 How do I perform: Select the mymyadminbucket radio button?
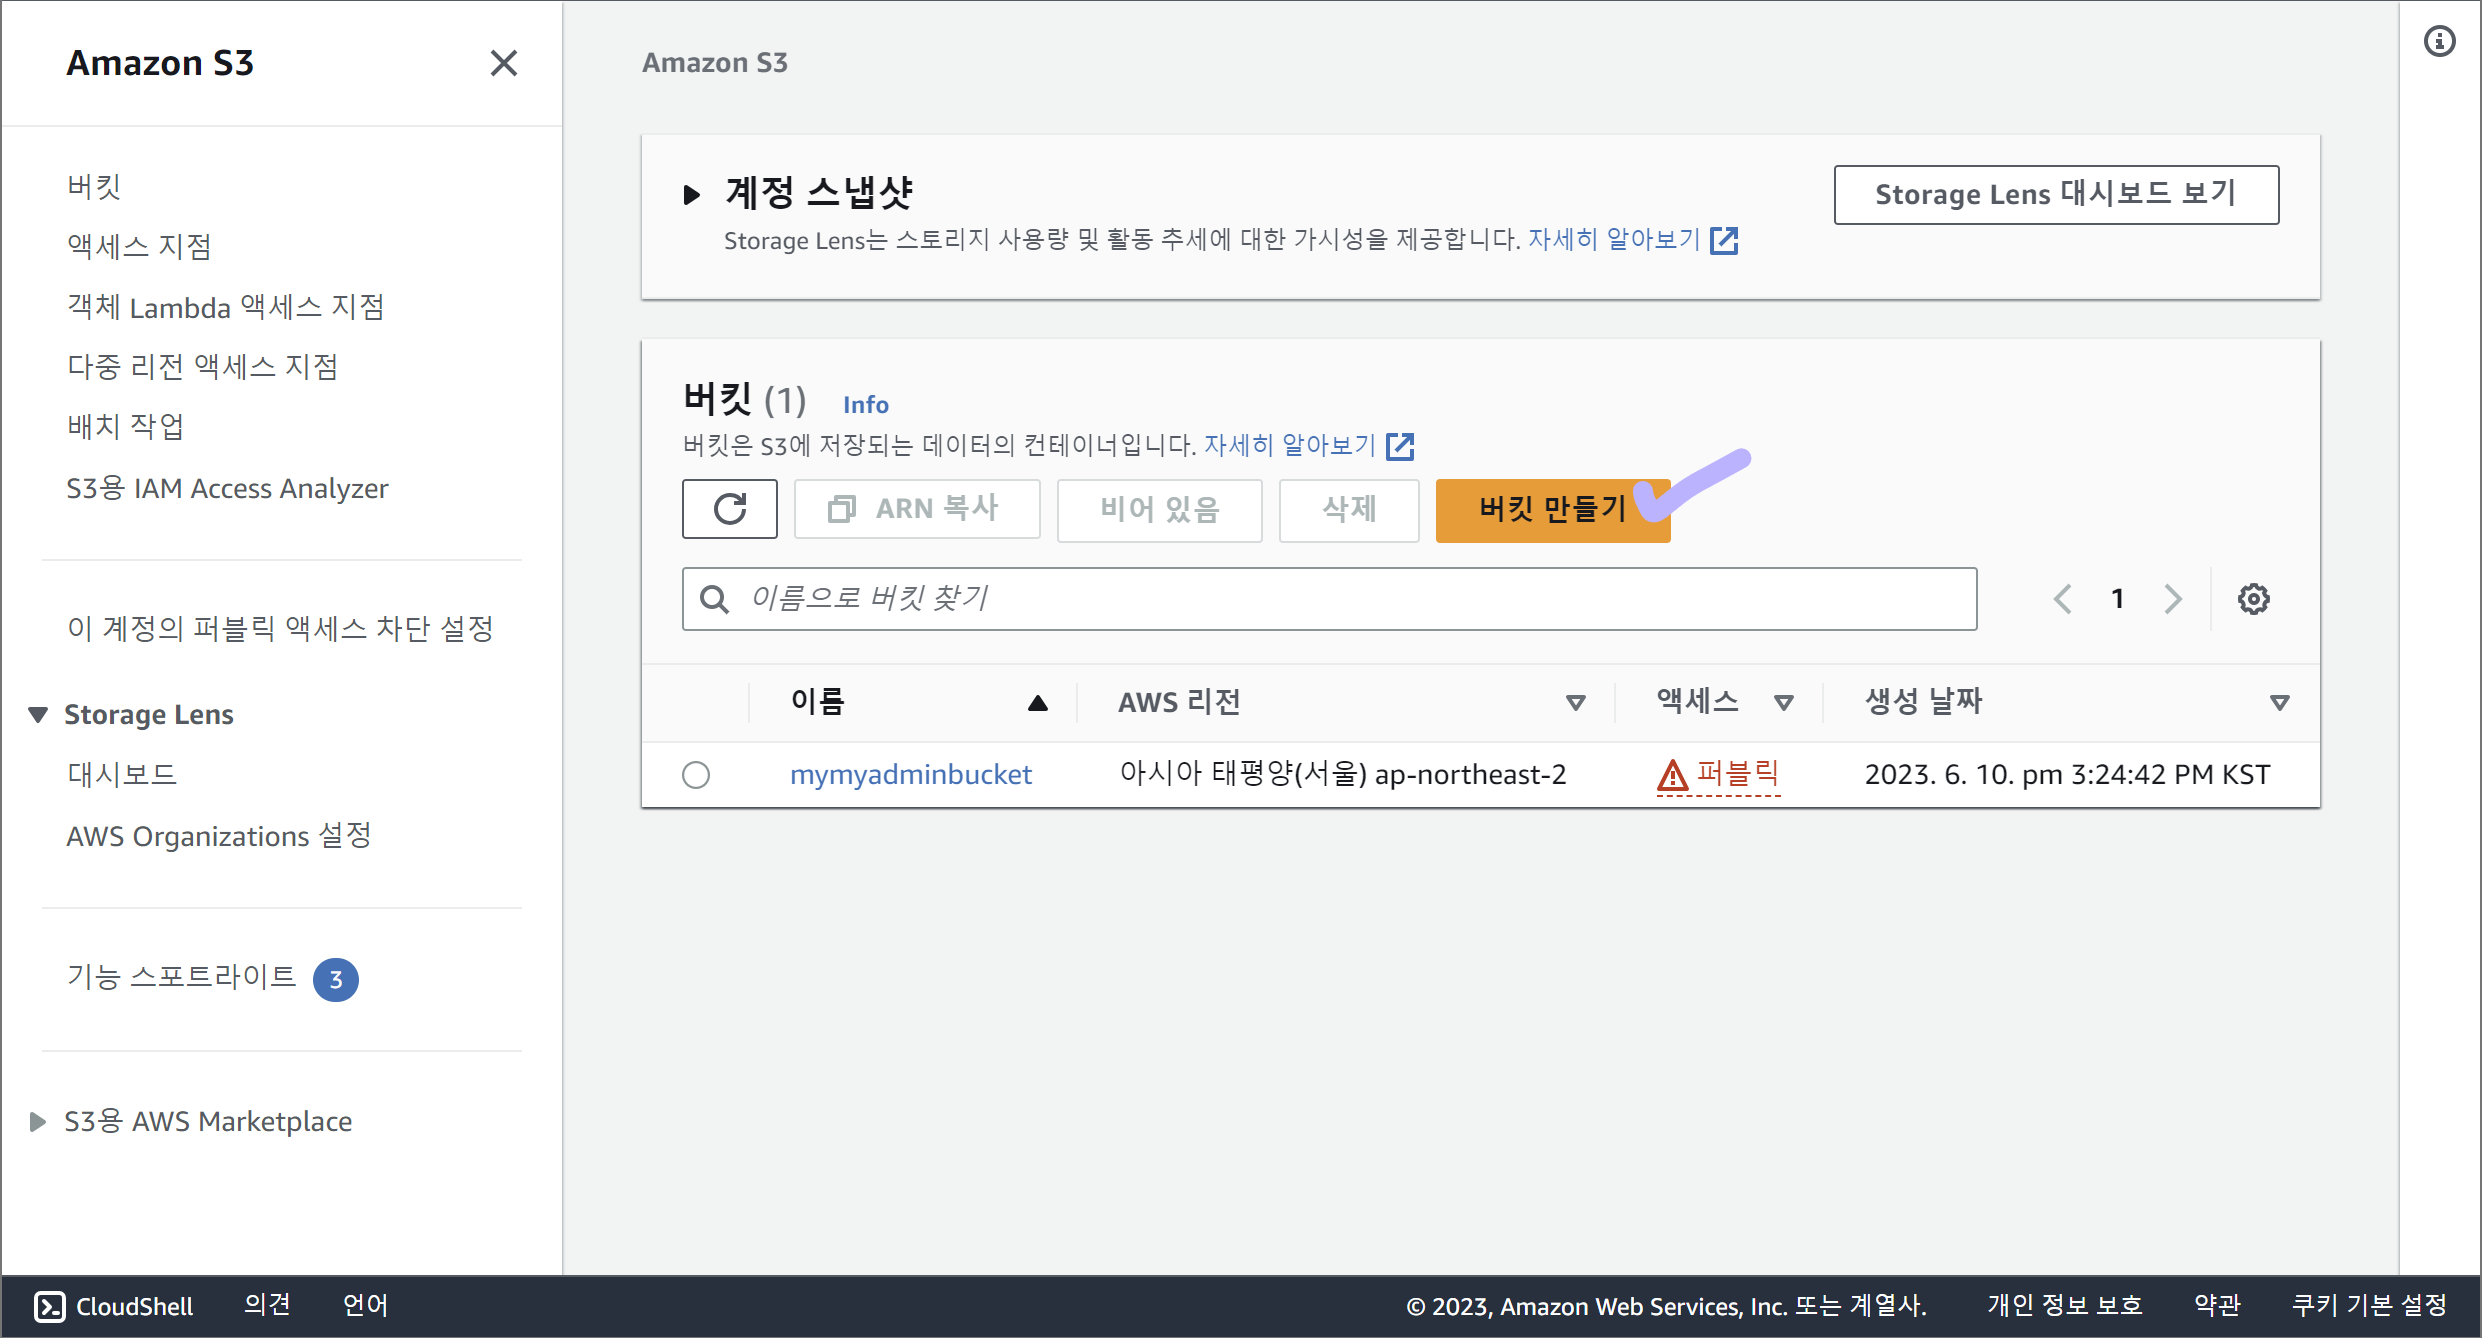696,775
